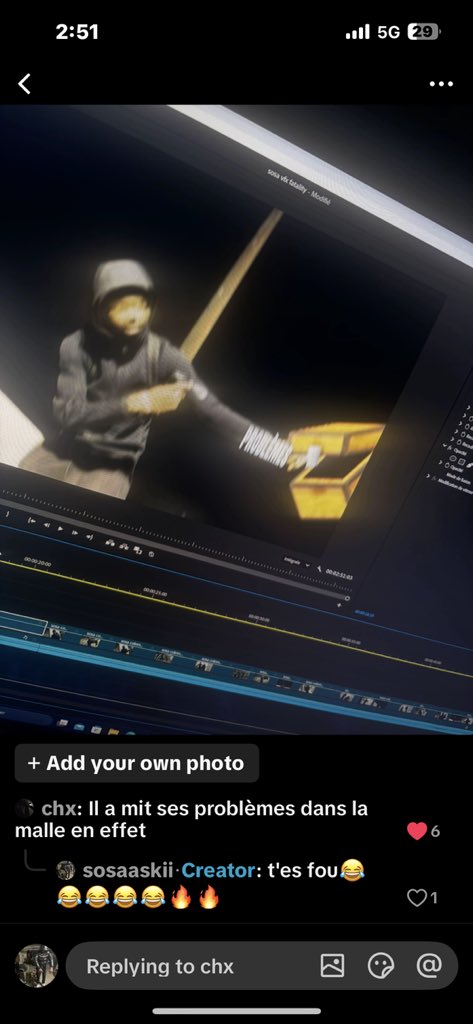This screenshot has height=1024, width=473.
Task: Tap chx's small avatar beside the comment
Action: pos(24,808)
